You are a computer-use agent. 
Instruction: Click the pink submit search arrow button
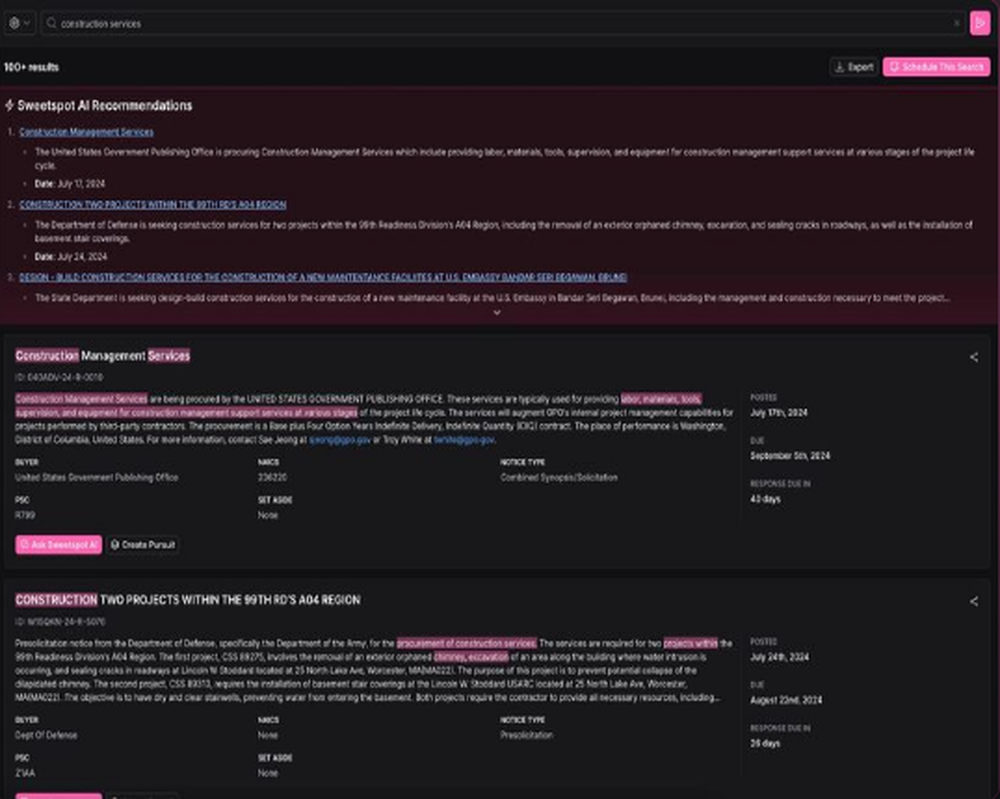click(x=980, y=23)
